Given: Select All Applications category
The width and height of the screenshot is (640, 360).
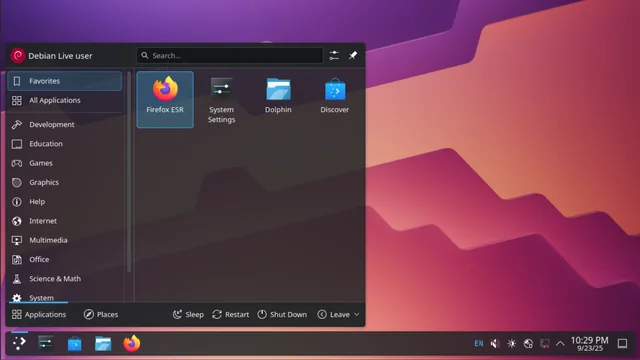Looking at the screenshot, I should click(64, 100).
